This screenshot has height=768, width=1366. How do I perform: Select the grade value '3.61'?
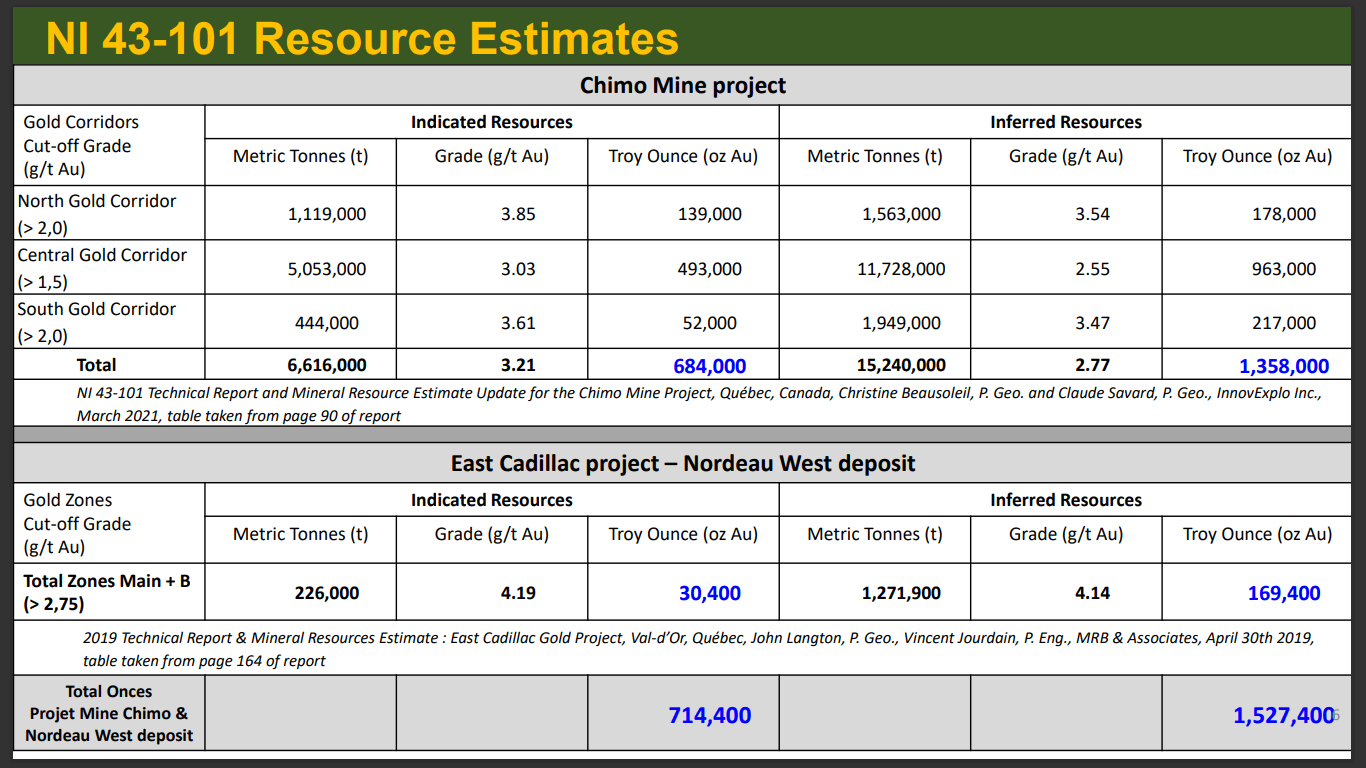click(x=518, y=323)
